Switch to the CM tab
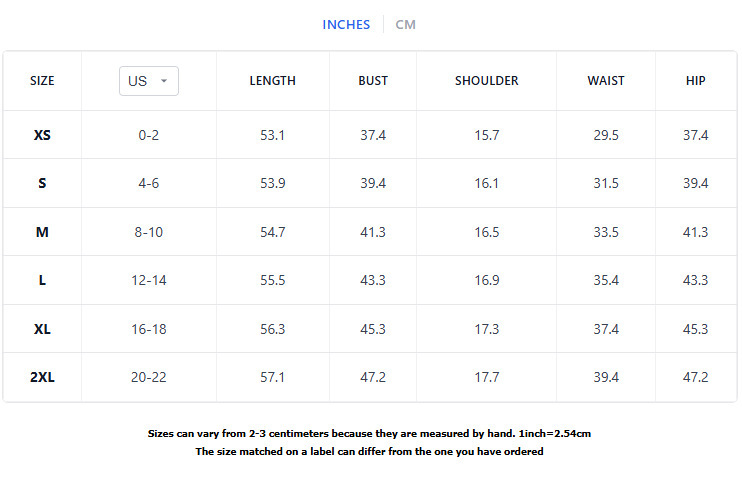 coord(405,25)
